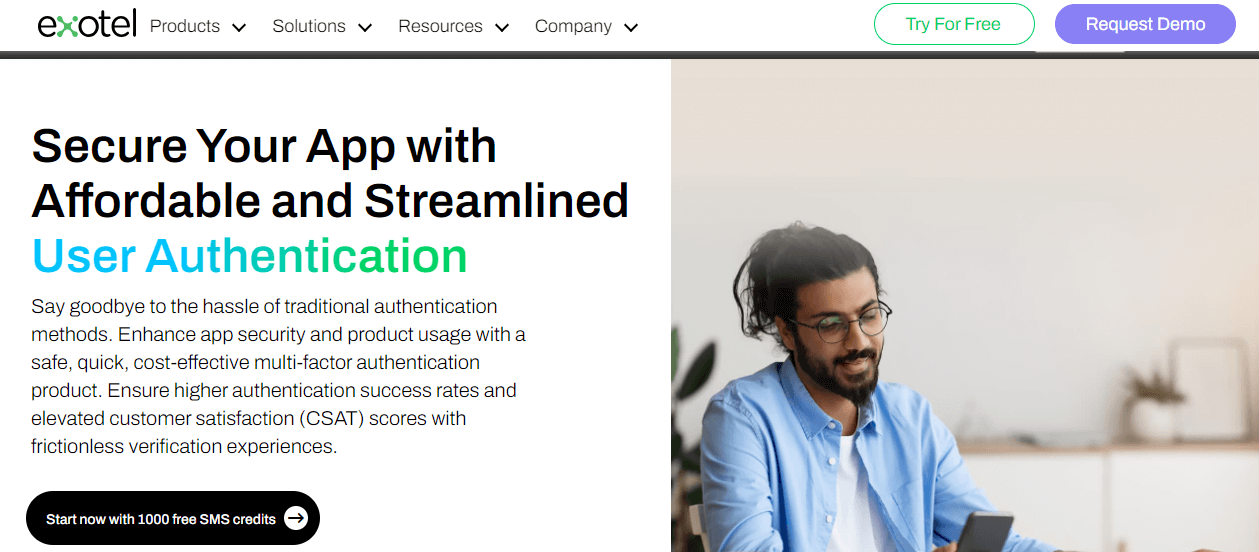Viewport: 1259px width, 552px height.
Task: Click the green x in the Exotel logo
Action: tap(66, 27)
